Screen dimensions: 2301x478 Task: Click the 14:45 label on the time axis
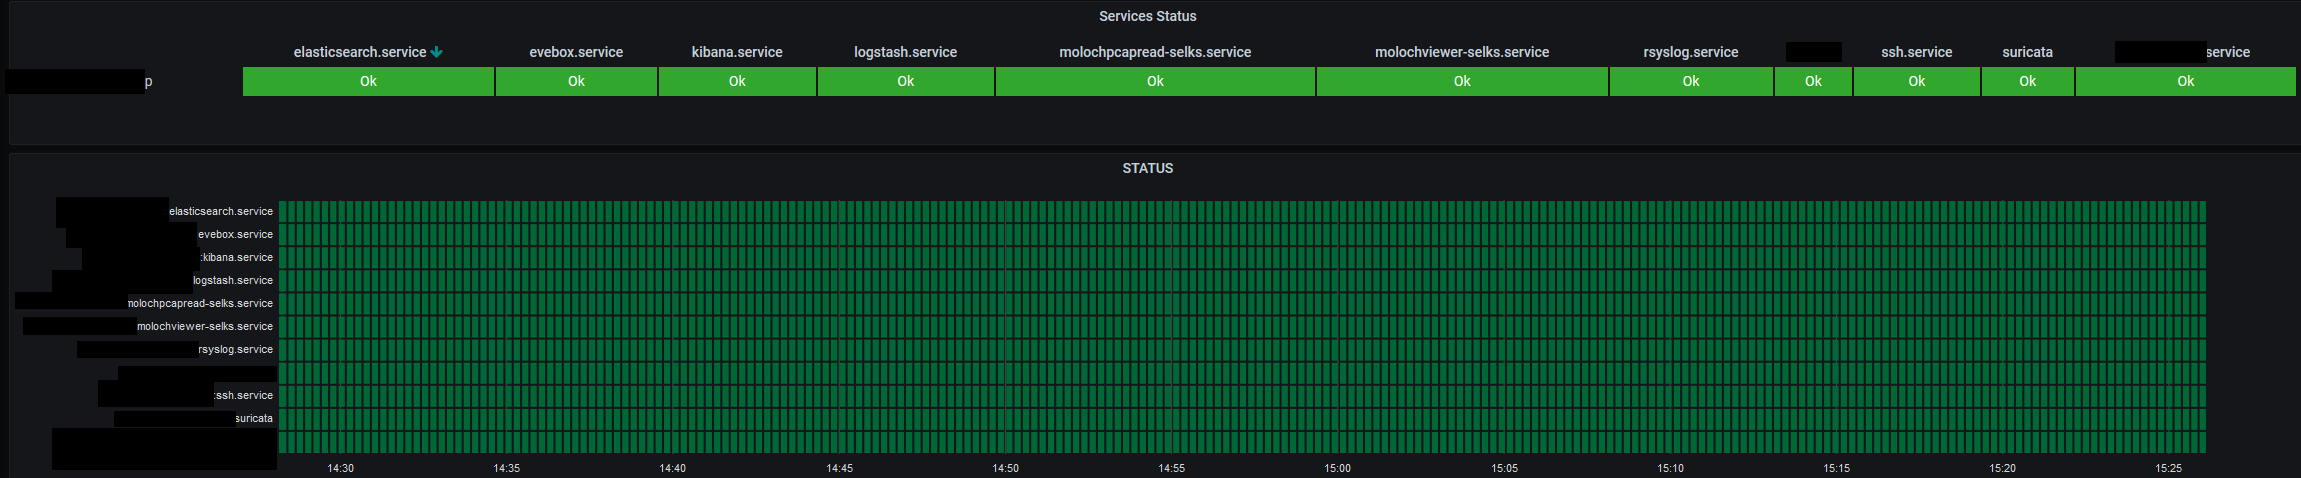click(x=839, y=468)
